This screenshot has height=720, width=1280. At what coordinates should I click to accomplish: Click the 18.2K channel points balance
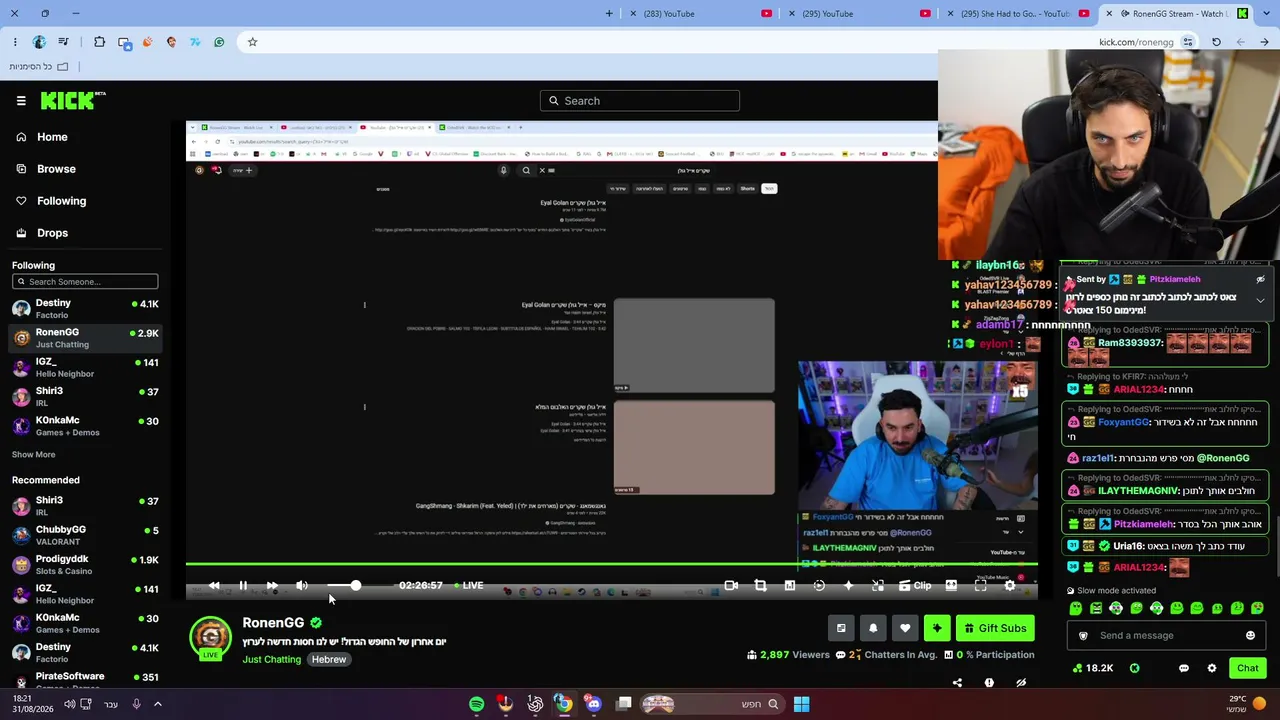pyautogui.click(x=1092, y=668)
